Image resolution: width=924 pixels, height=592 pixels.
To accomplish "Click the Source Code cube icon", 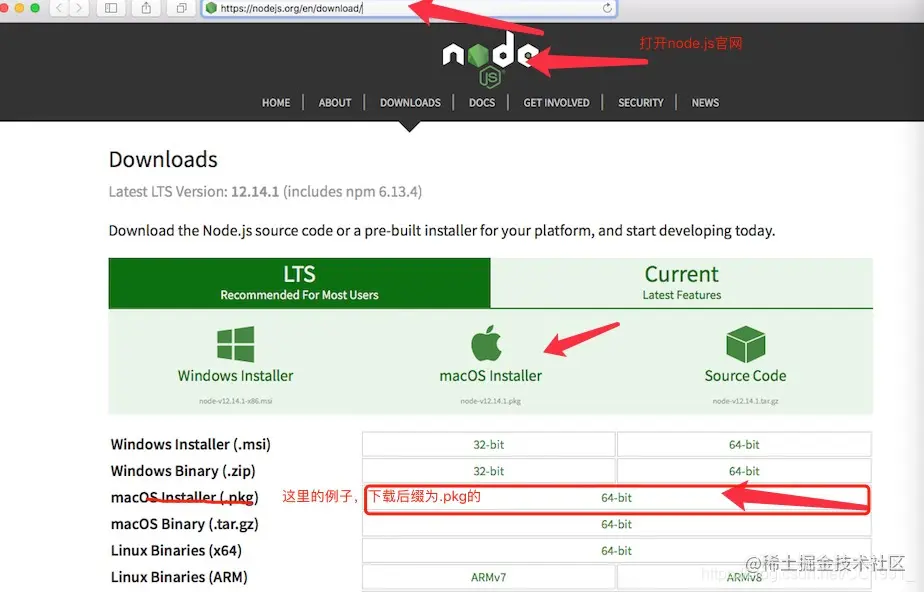I will 745,344.
